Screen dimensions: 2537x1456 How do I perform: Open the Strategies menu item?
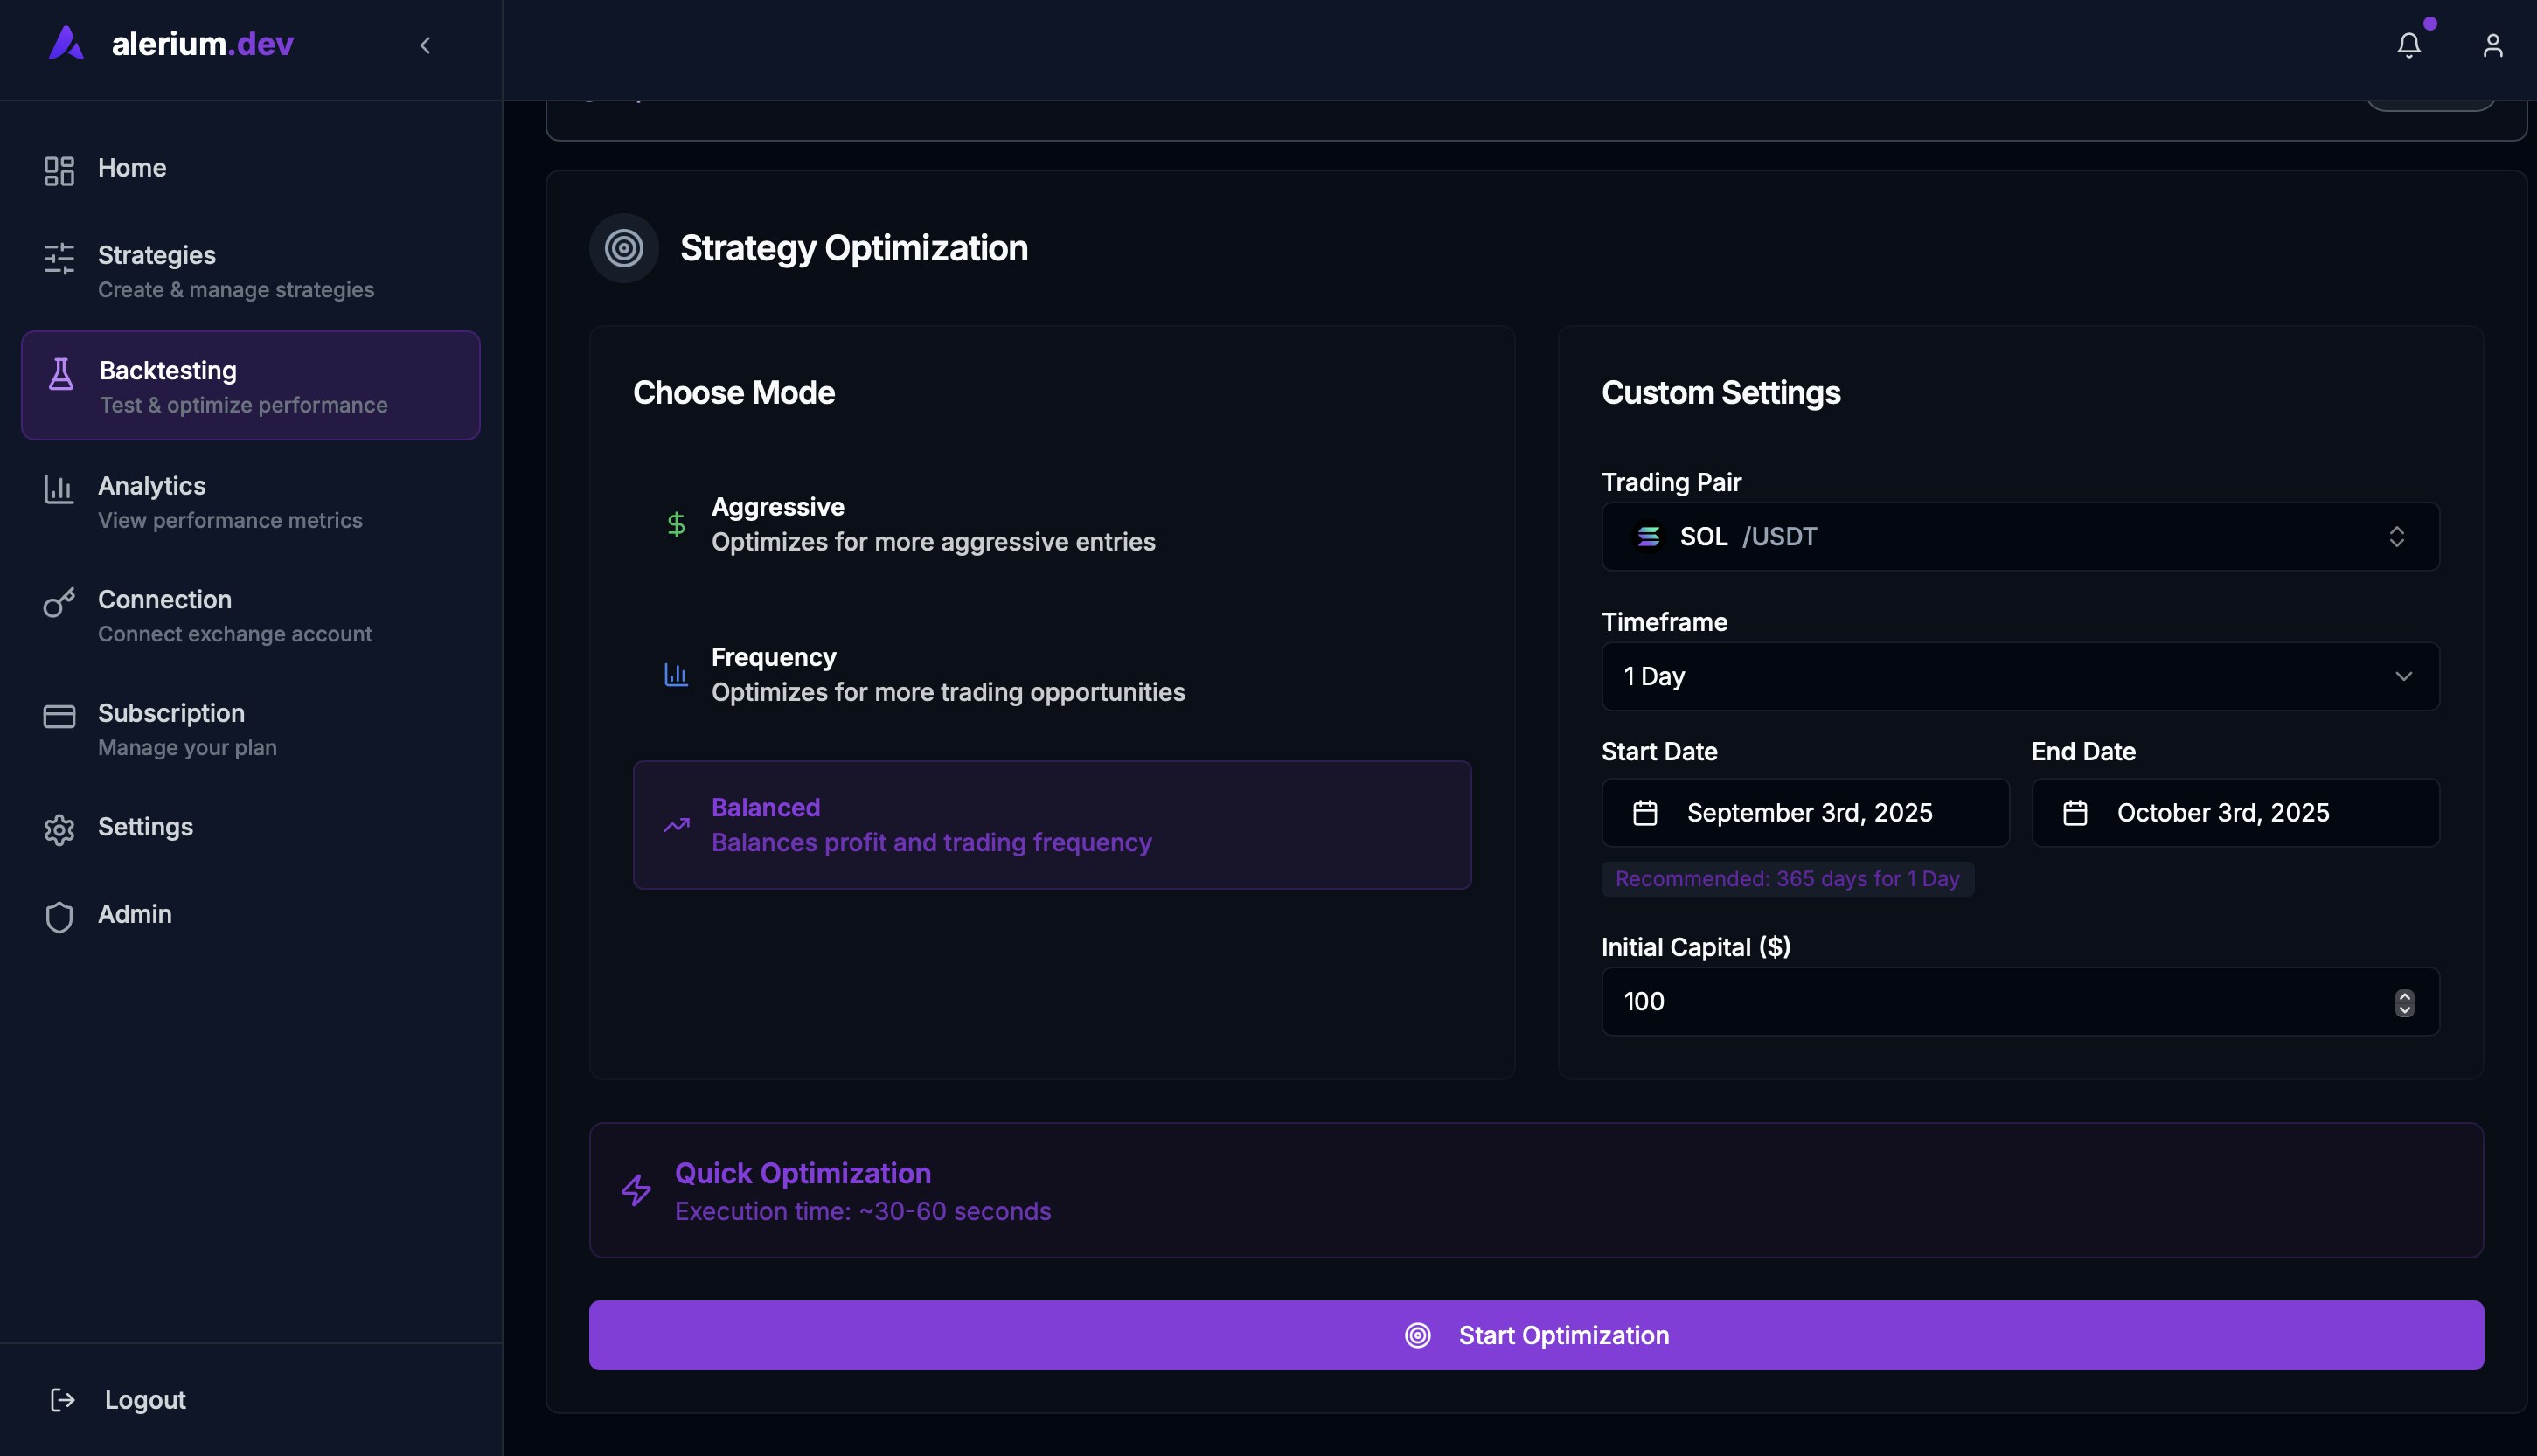[x=156, y=256]
